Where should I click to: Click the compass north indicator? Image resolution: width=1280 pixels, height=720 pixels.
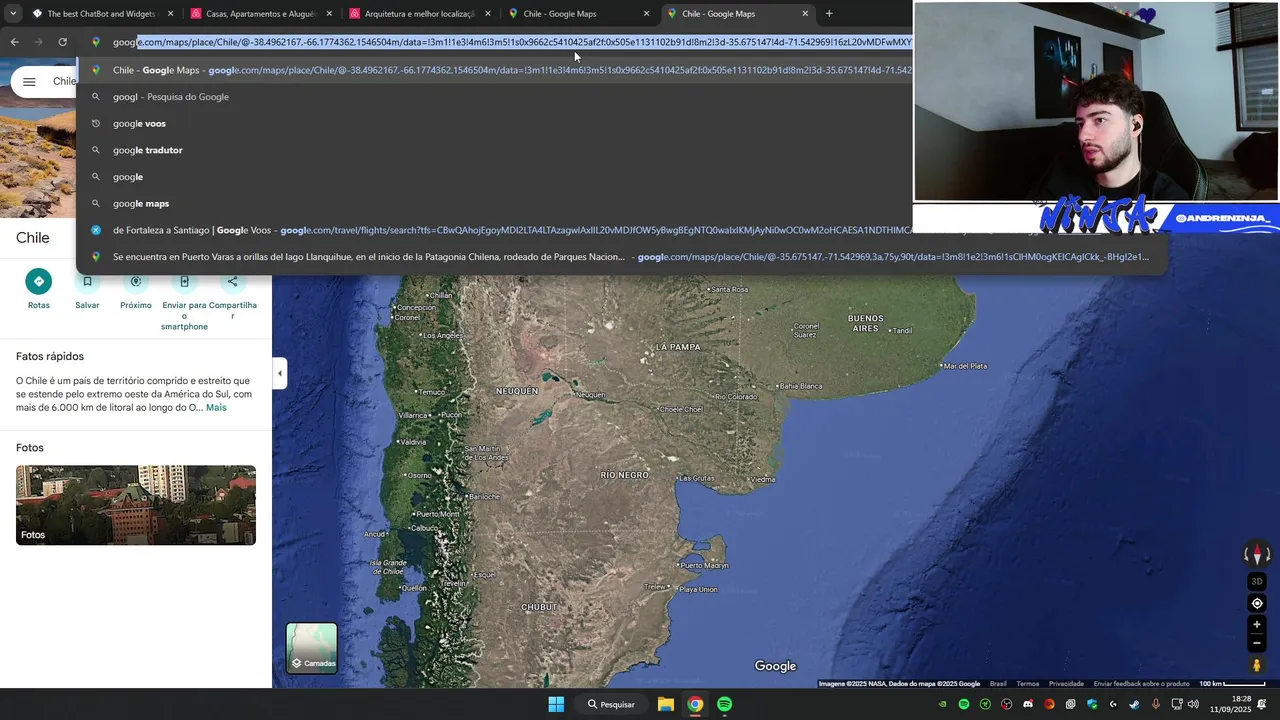1257,554
